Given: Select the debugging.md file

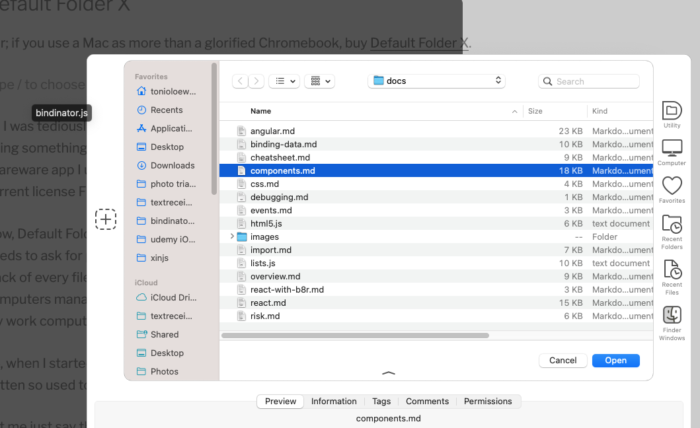Looking at the screenshot, I should click(436, 197).
